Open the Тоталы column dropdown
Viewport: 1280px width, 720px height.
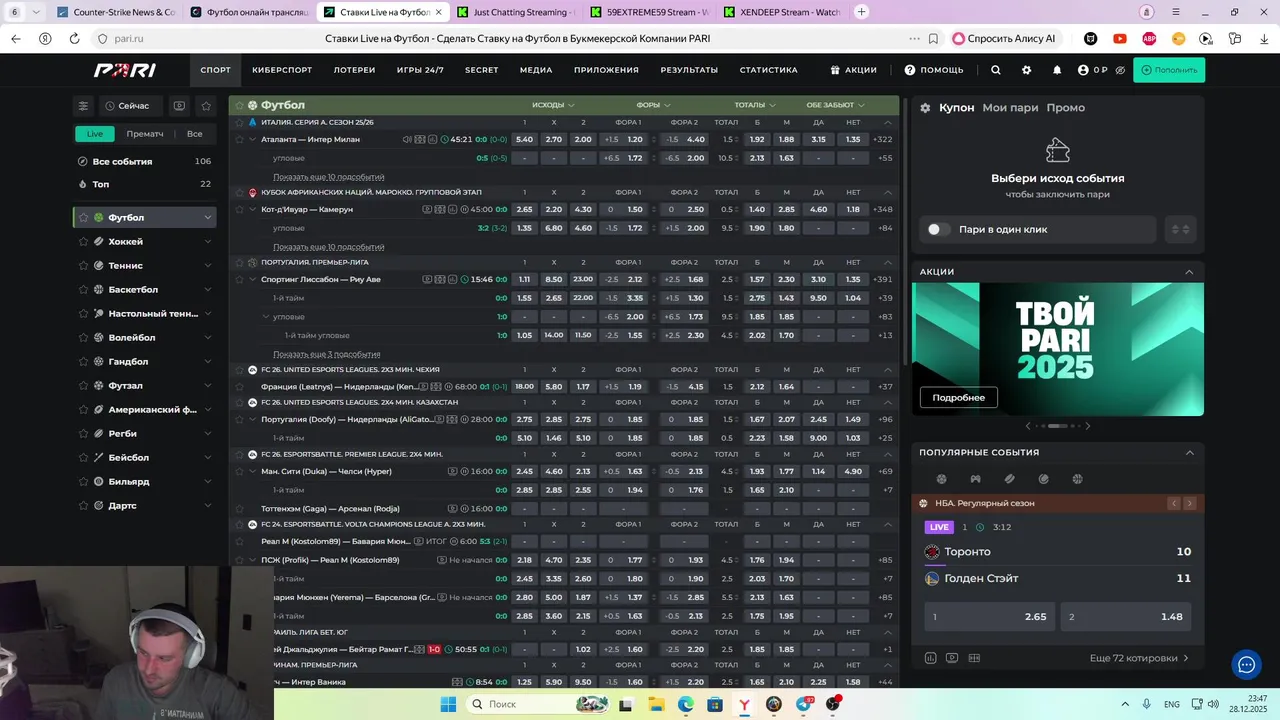(x=755, y=105)
